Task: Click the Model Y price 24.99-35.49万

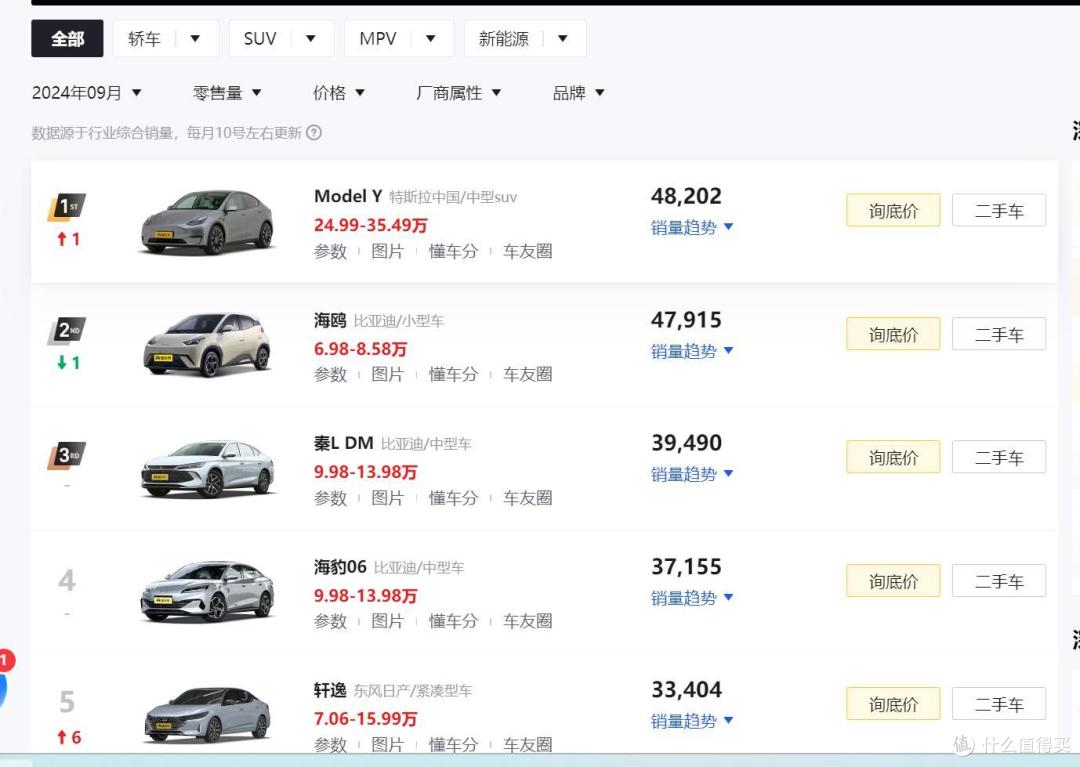Action: [371, 225]
